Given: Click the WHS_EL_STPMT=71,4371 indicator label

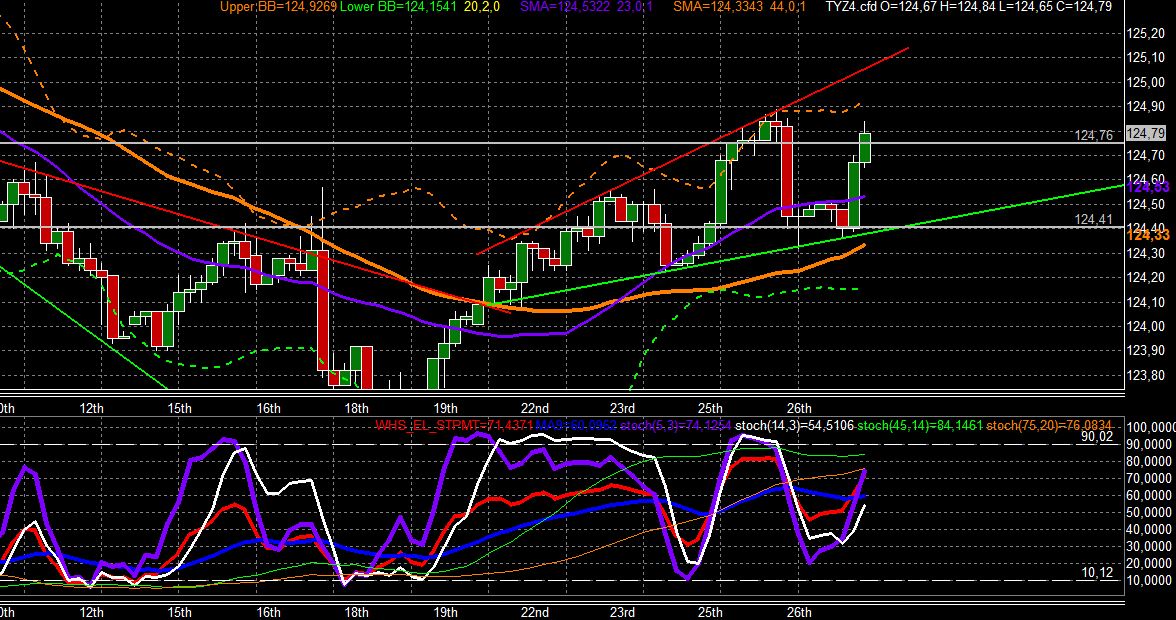Looking at the screenshot, I should pos(454,426).
